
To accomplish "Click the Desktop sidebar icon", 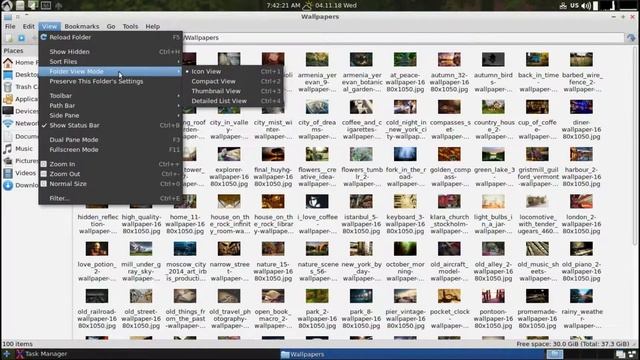I will [x=8, y=75].
